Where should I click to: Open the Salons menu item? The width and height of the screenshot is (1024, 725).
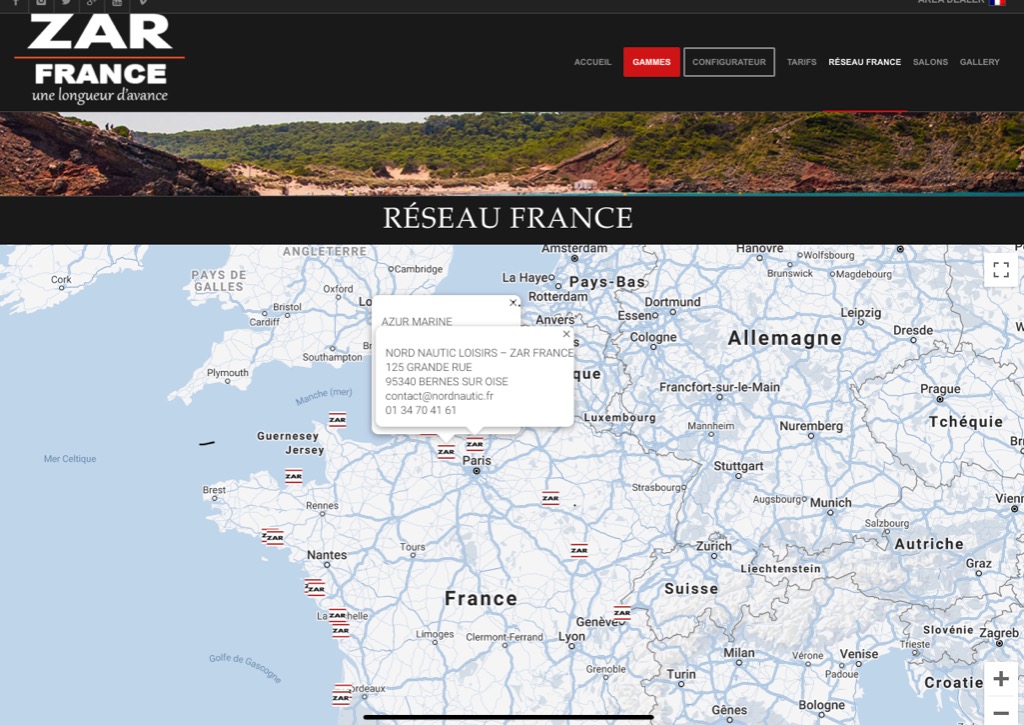tap(930, 62)
